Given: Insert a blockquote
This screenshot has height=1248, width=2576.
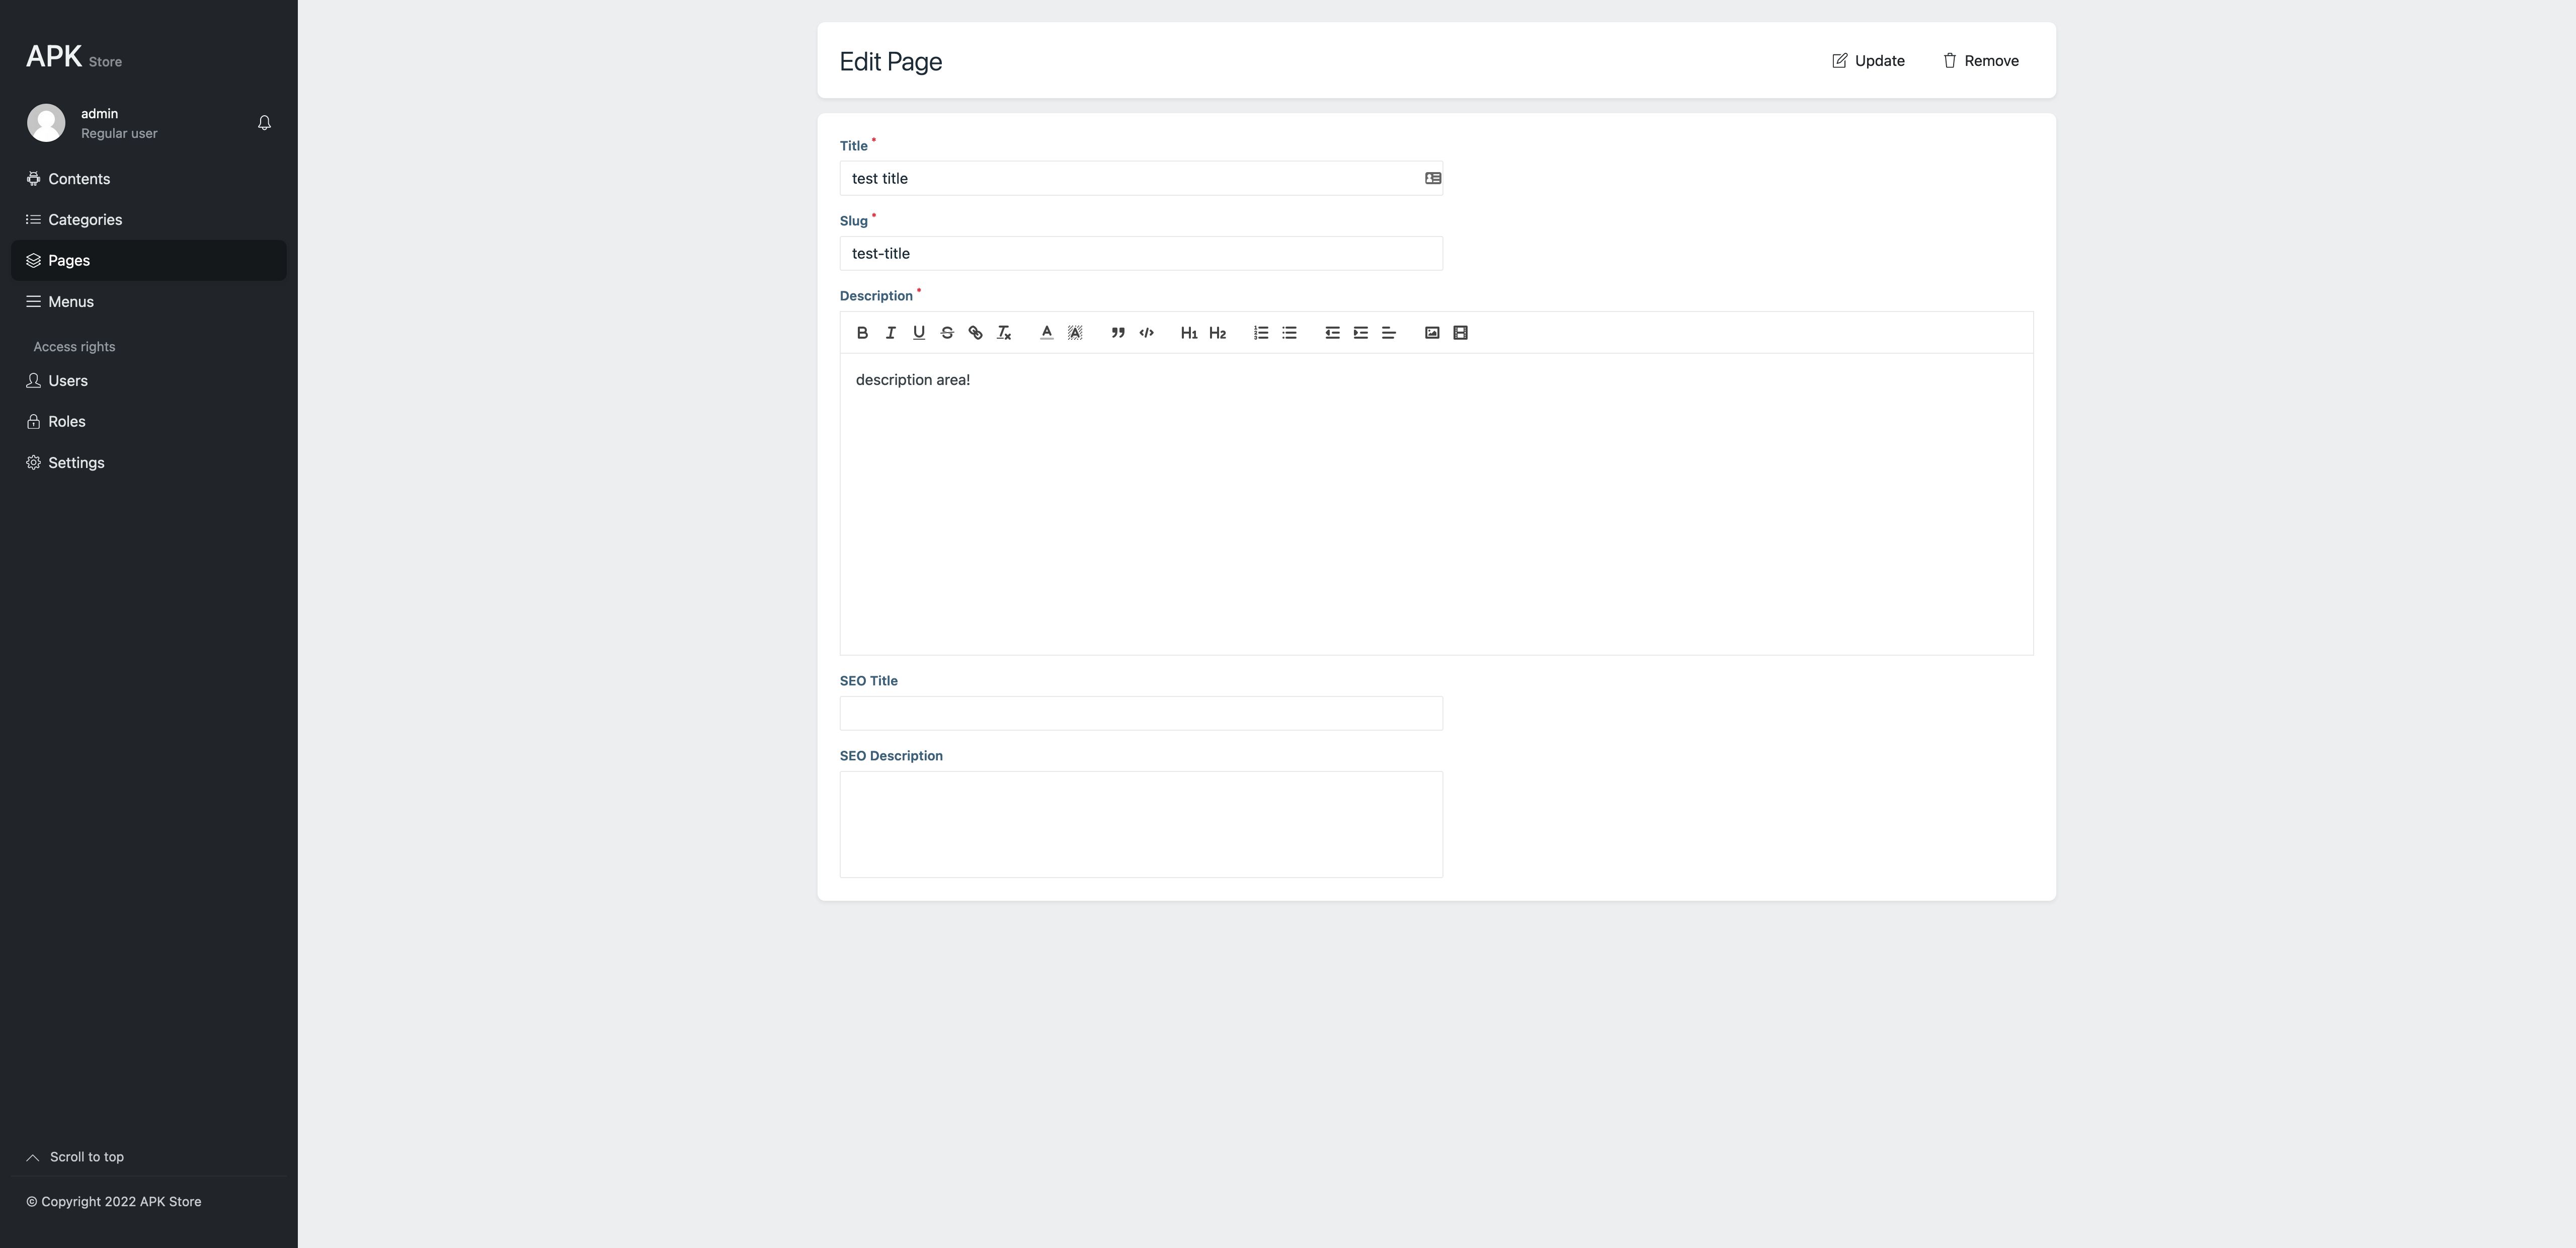Looking at the screenshot, I should 1118,333.
